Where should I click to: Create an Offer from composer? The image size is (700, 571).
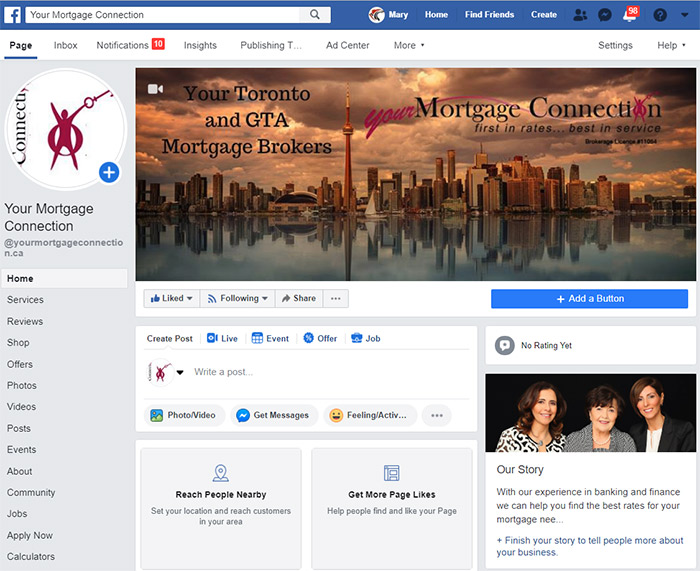(320, 338)
